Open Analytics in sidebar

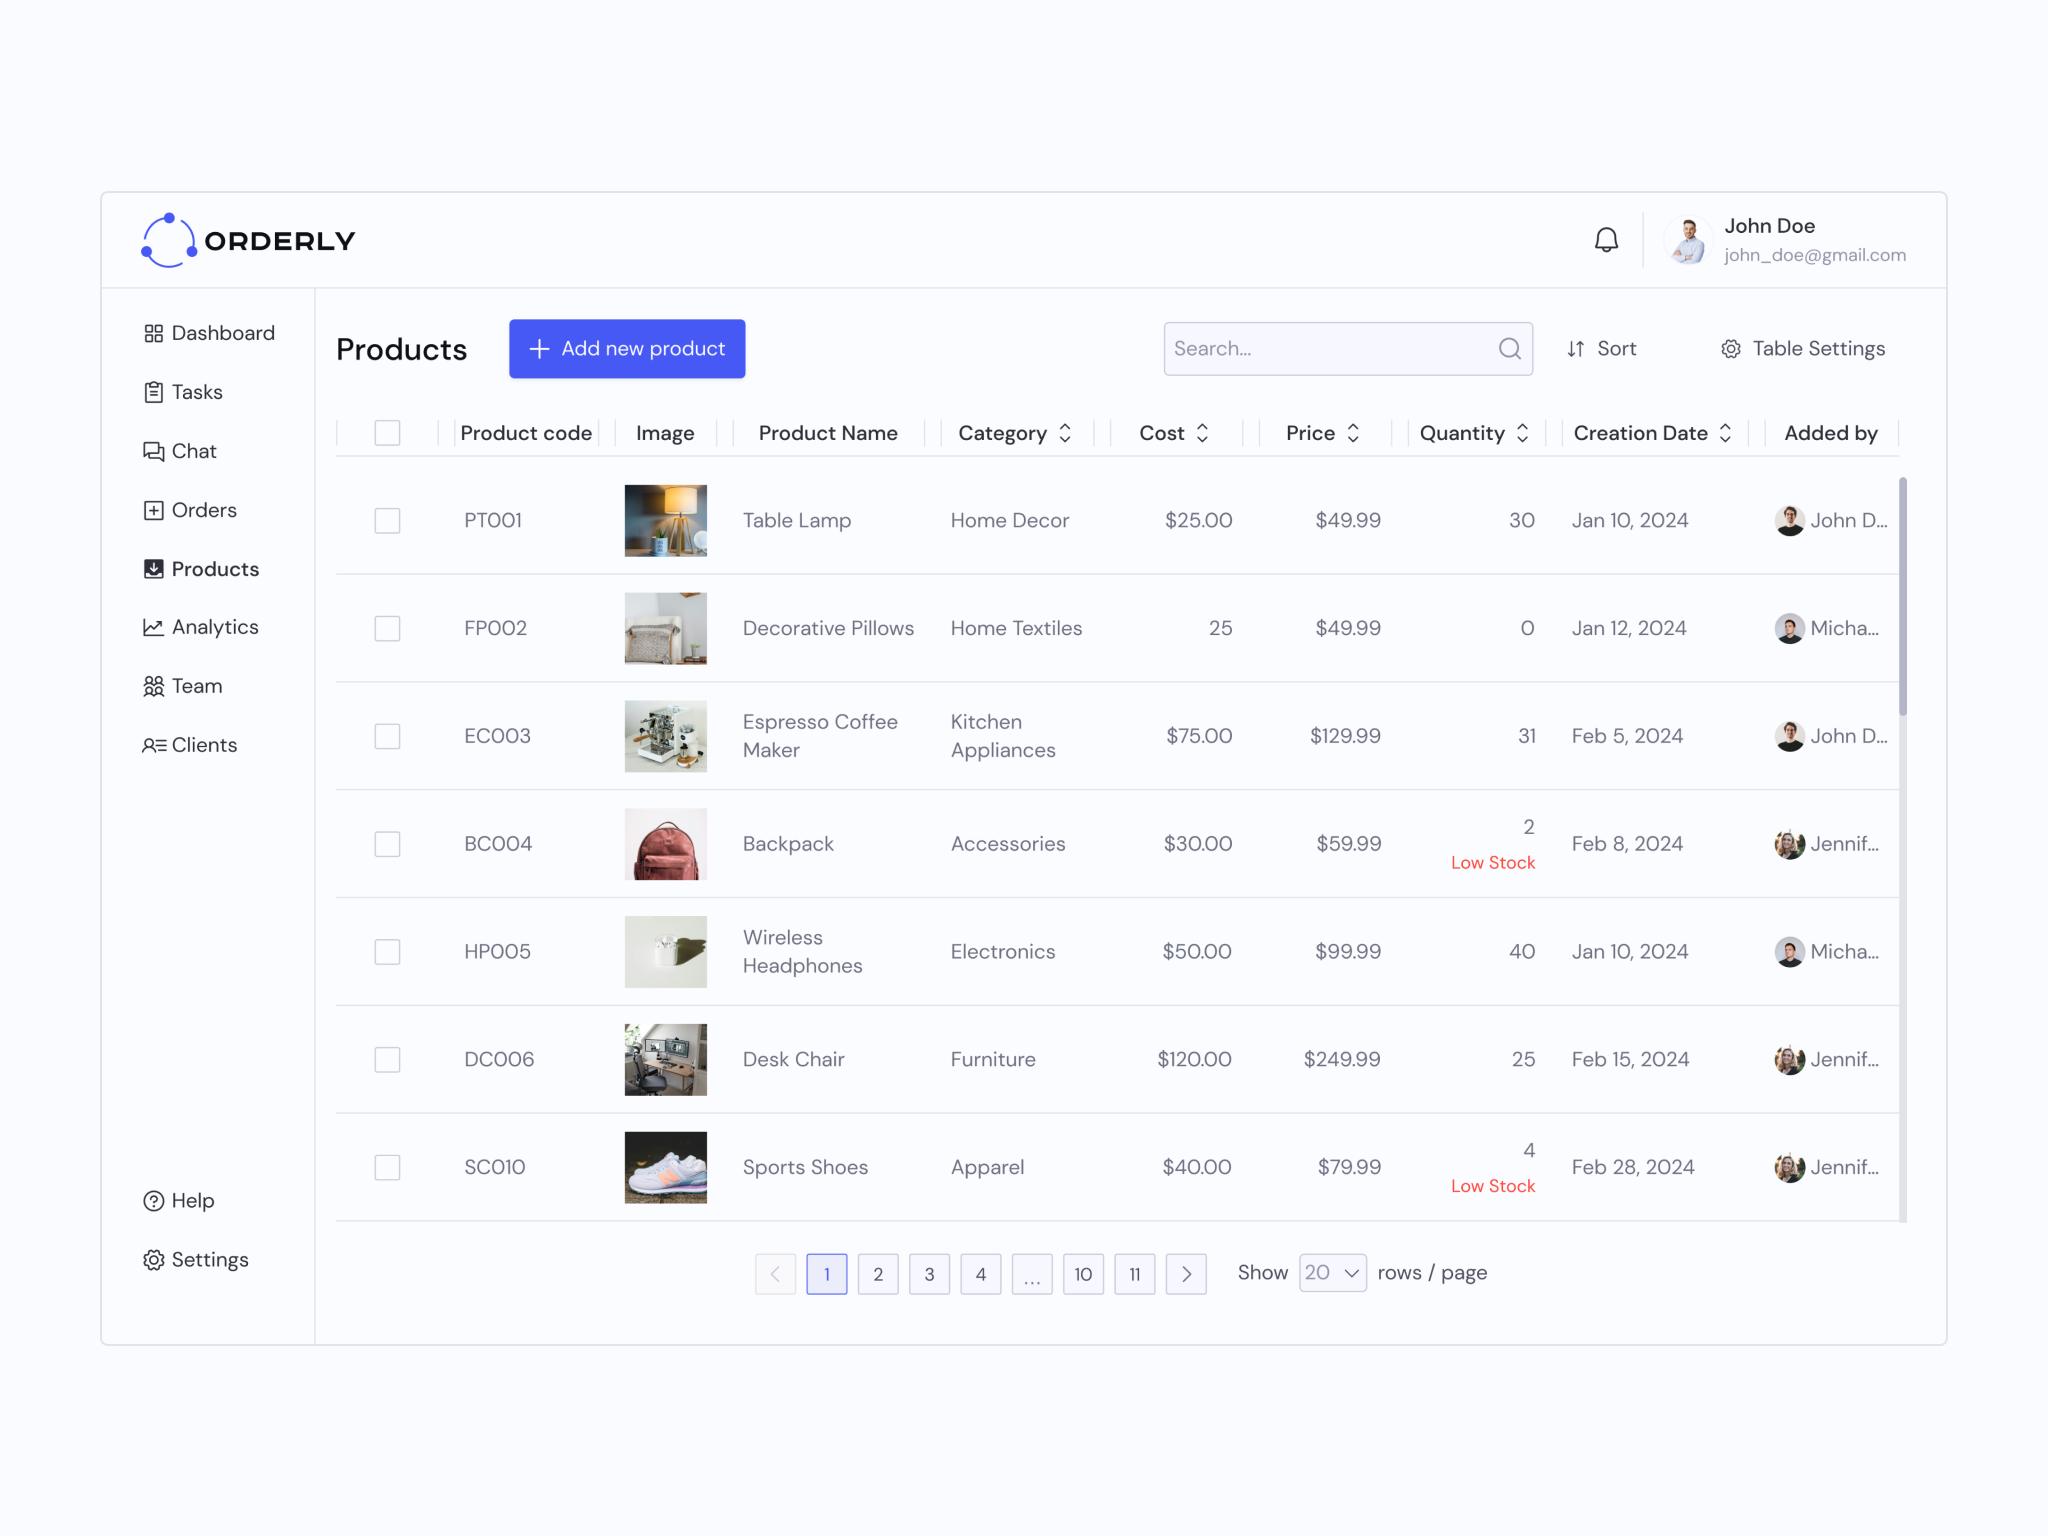pos(201,627)
